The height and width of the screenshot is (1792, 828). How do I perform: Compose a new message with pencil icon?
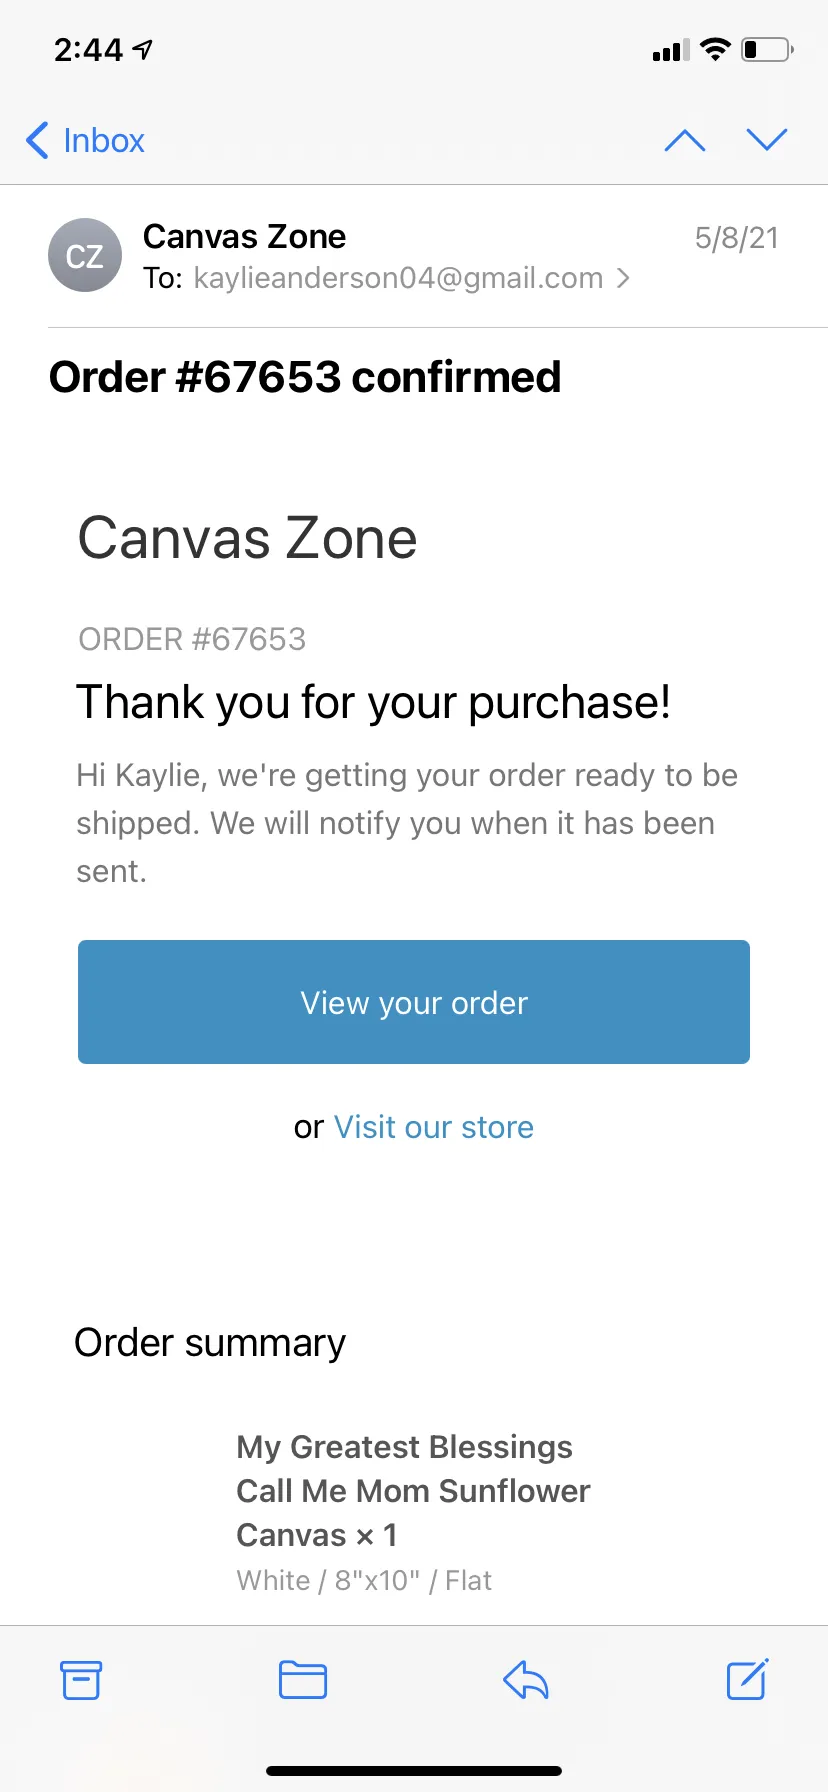point(747,1679)
